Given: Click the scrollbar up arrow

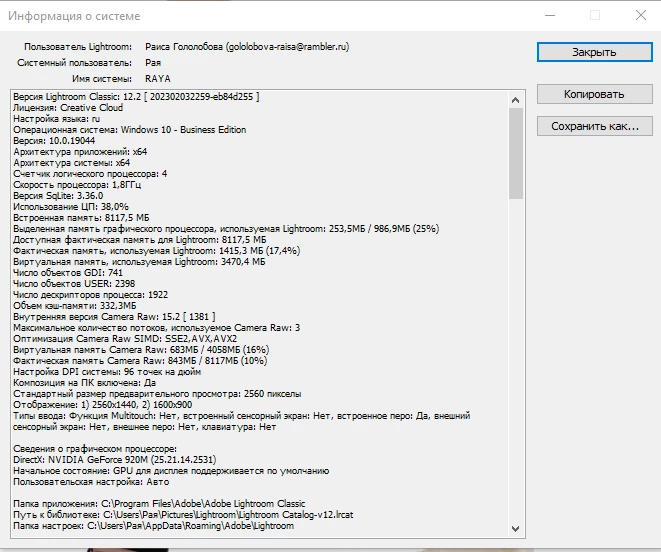Looking at the screenshot, I should (515, 100).
